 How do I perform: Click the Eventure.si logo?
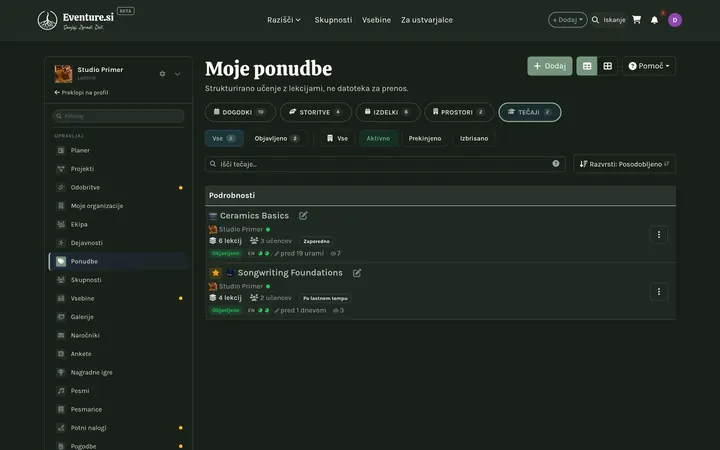click(76, 20)
